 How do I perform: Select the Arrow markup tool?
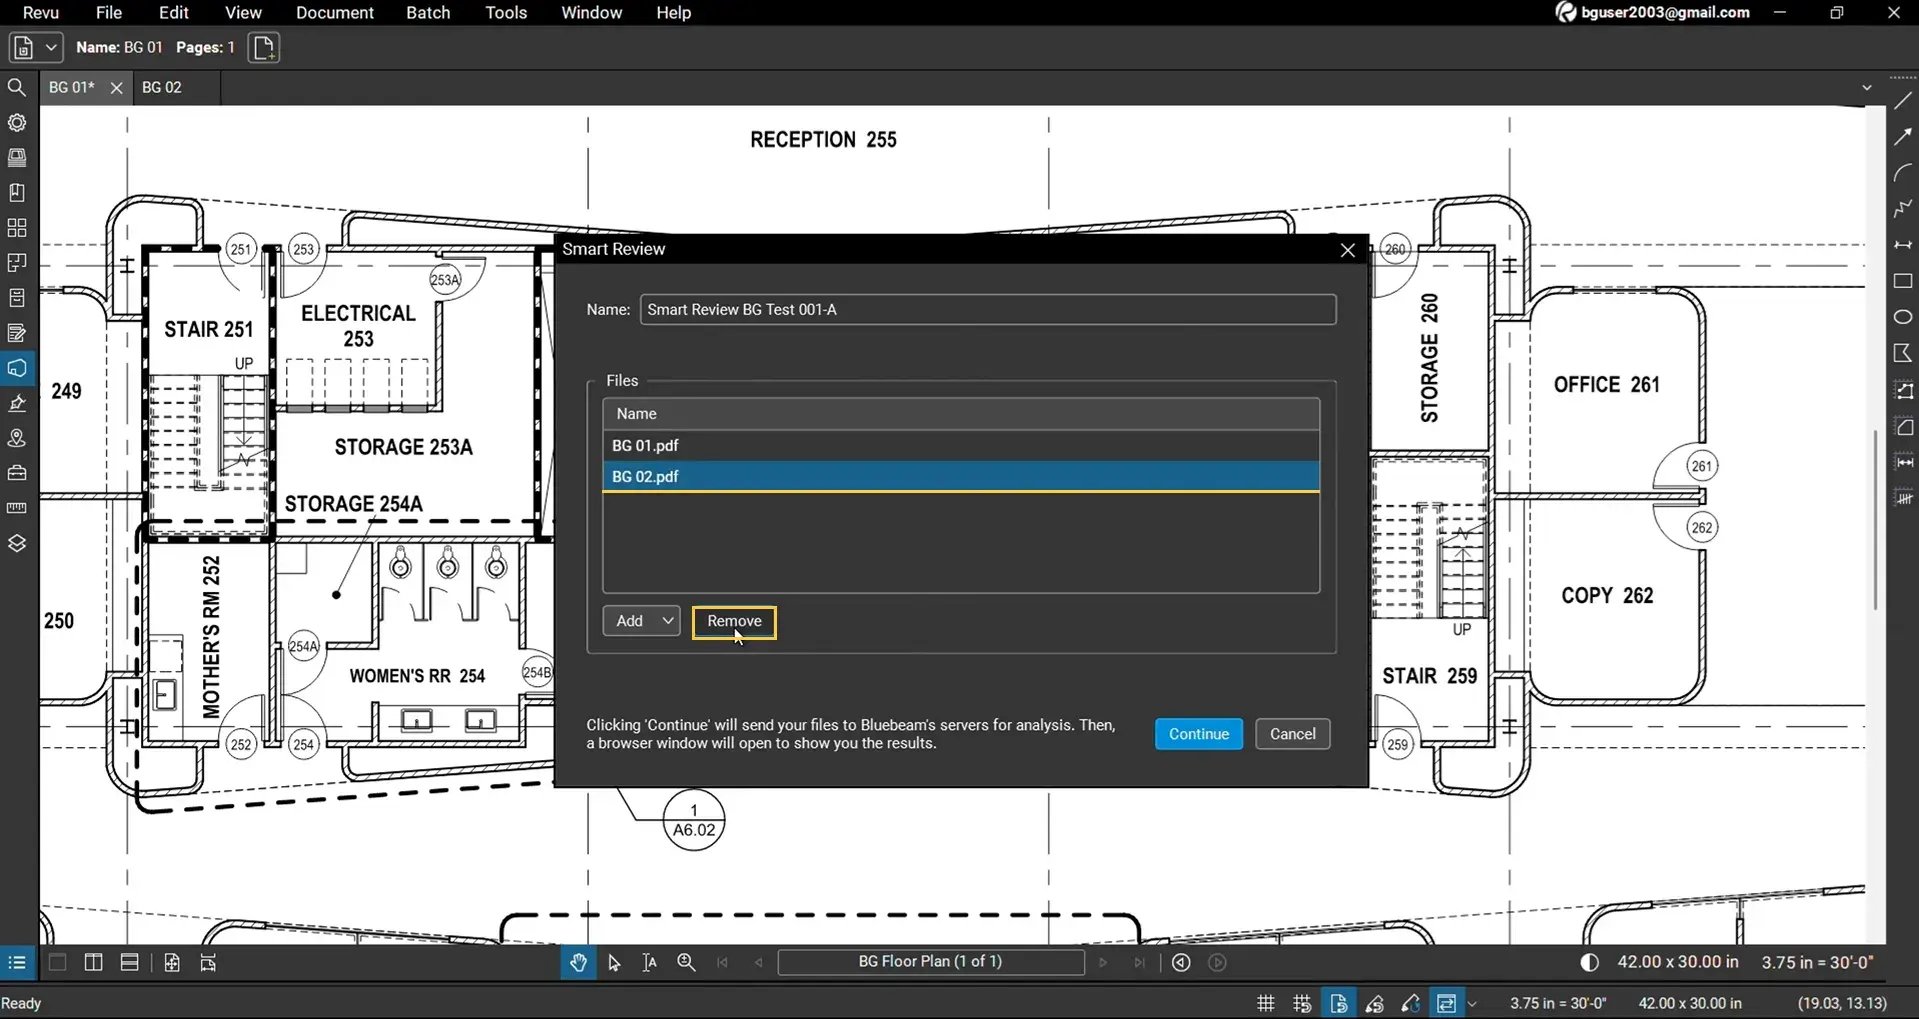click(1903, 137)
